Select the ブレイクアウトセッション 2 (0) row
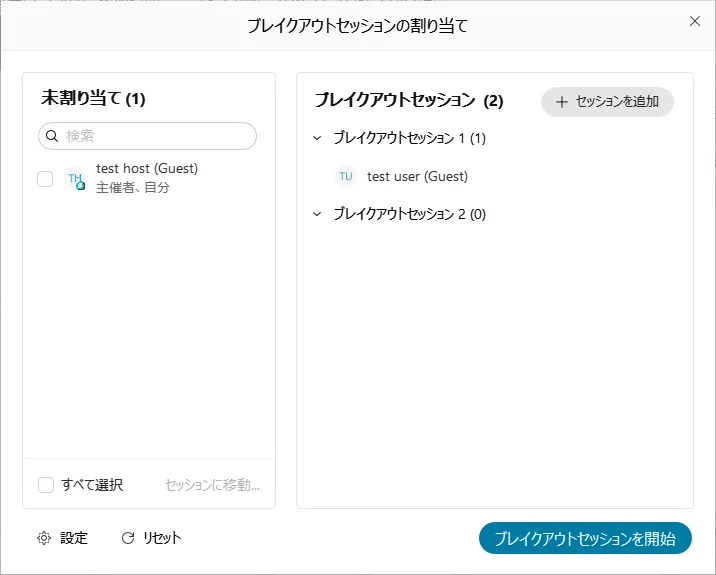 409,214
